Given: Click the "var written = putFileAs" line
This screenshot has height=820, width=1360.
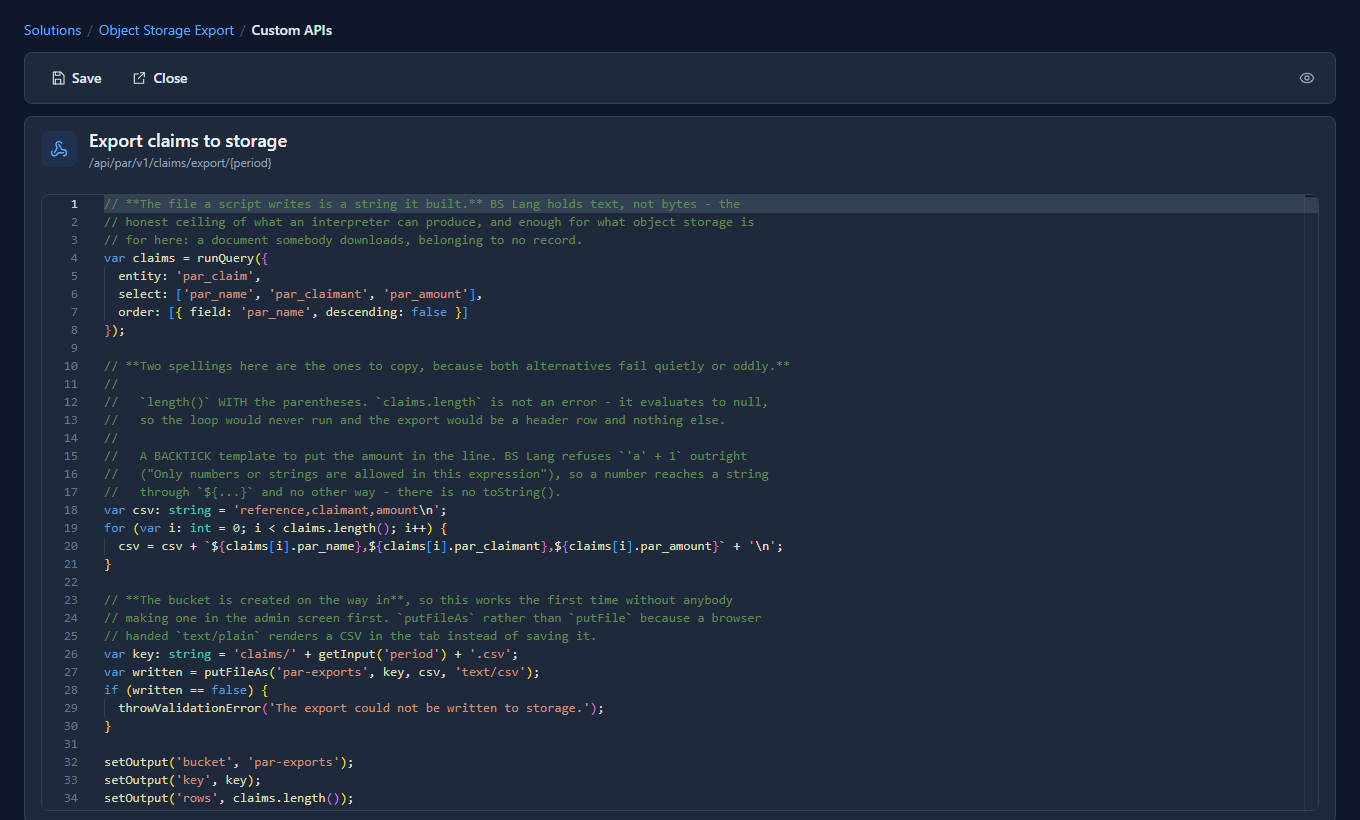Looking at the screenshot, I should click(322, 672).
